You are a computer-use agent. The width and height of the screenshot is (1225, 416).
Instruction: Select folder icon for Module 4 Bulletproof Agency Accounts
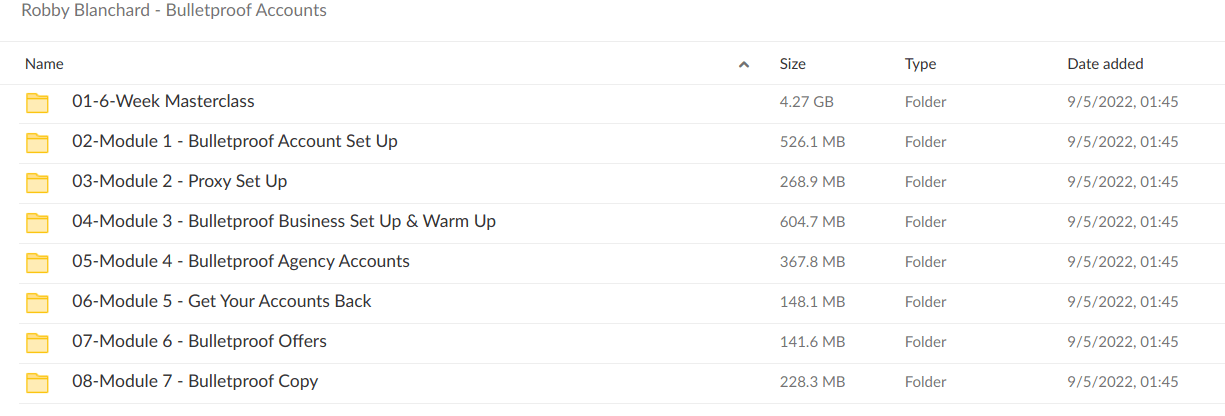37,262
